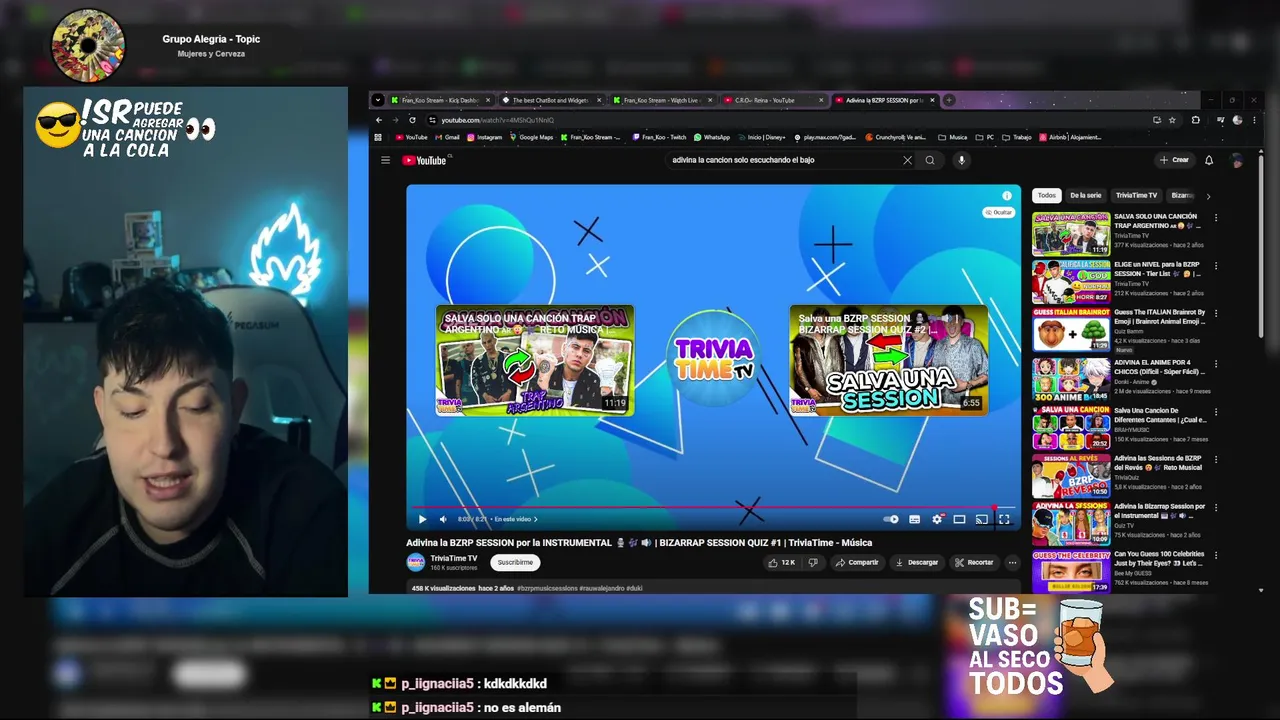1280x720 pixels.
Task: Reload the page in the browser
Action: pos(412,120)
